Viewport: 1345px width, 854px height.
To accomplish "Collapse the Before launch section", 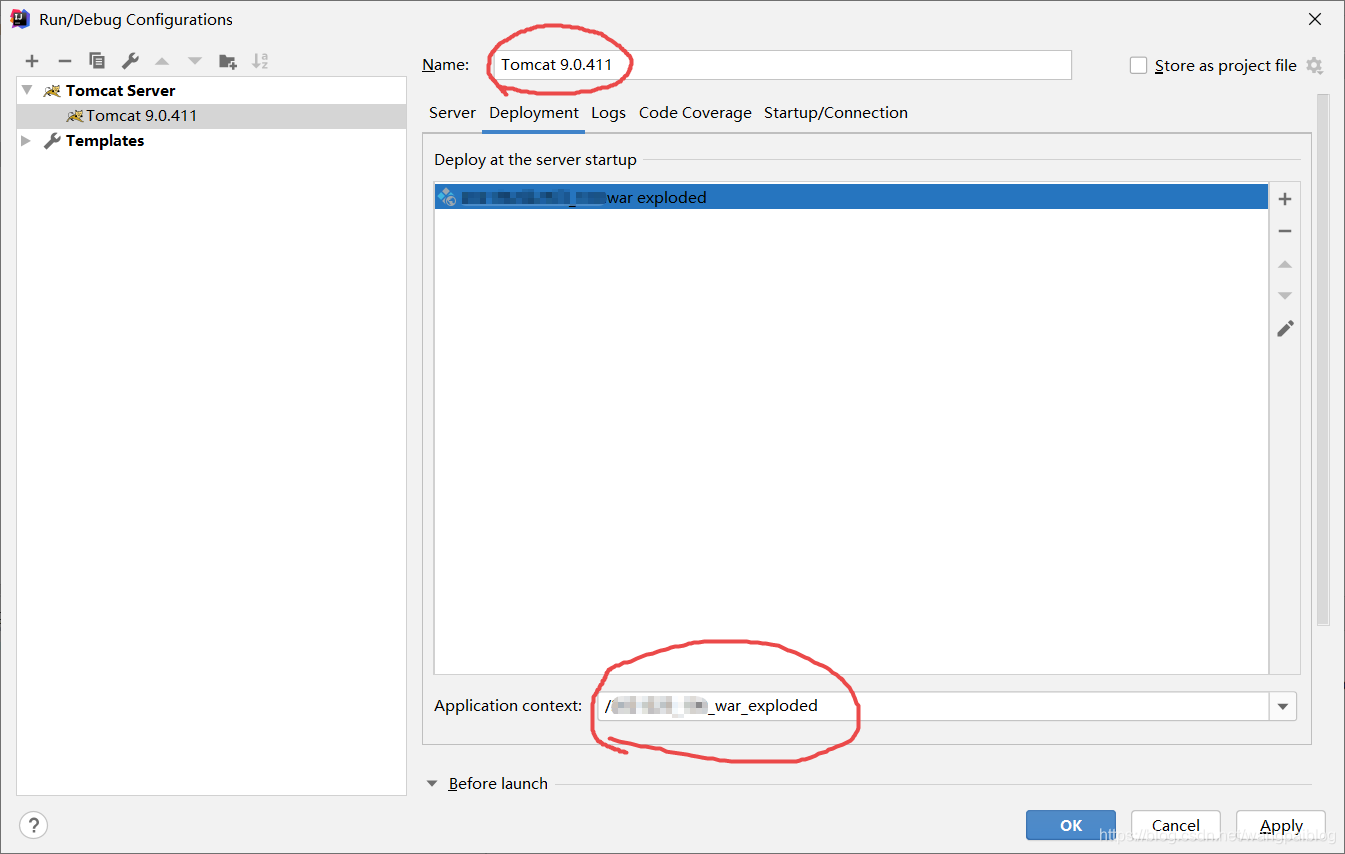I will click(433, 784).
